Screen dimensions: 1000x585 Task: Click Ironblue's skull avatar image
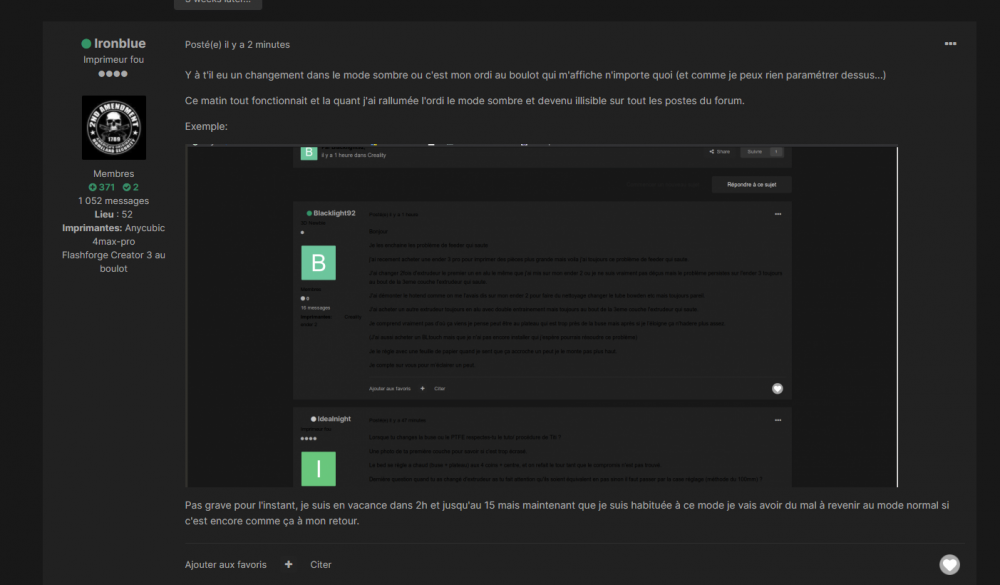(113, 127)
